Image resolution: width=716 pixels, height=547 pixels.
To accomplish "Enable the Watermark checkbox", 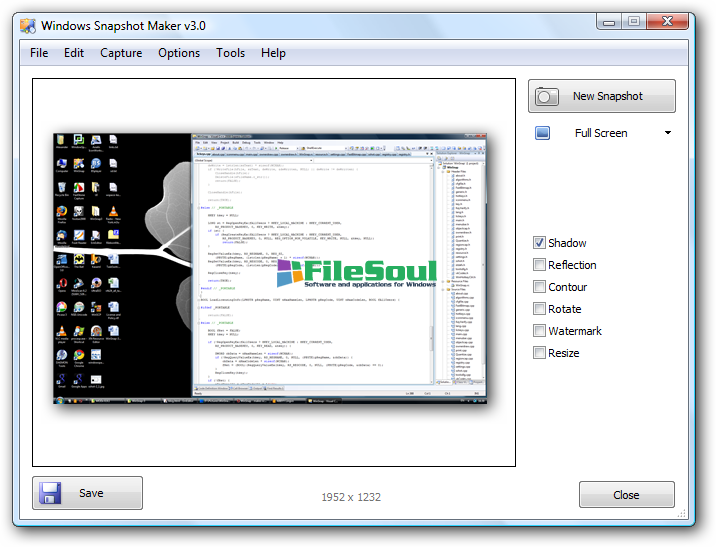I will click(x=539, y=330).
